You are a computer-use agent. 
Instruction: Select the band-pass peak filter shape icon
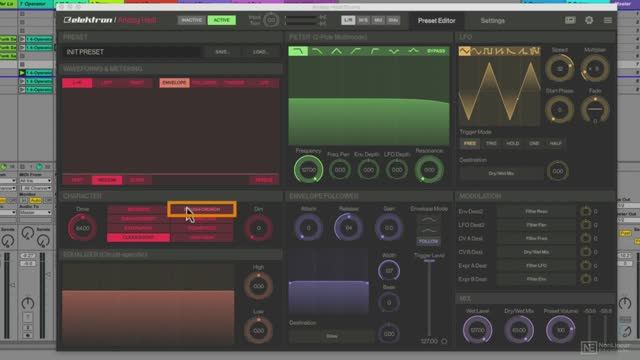336,51
